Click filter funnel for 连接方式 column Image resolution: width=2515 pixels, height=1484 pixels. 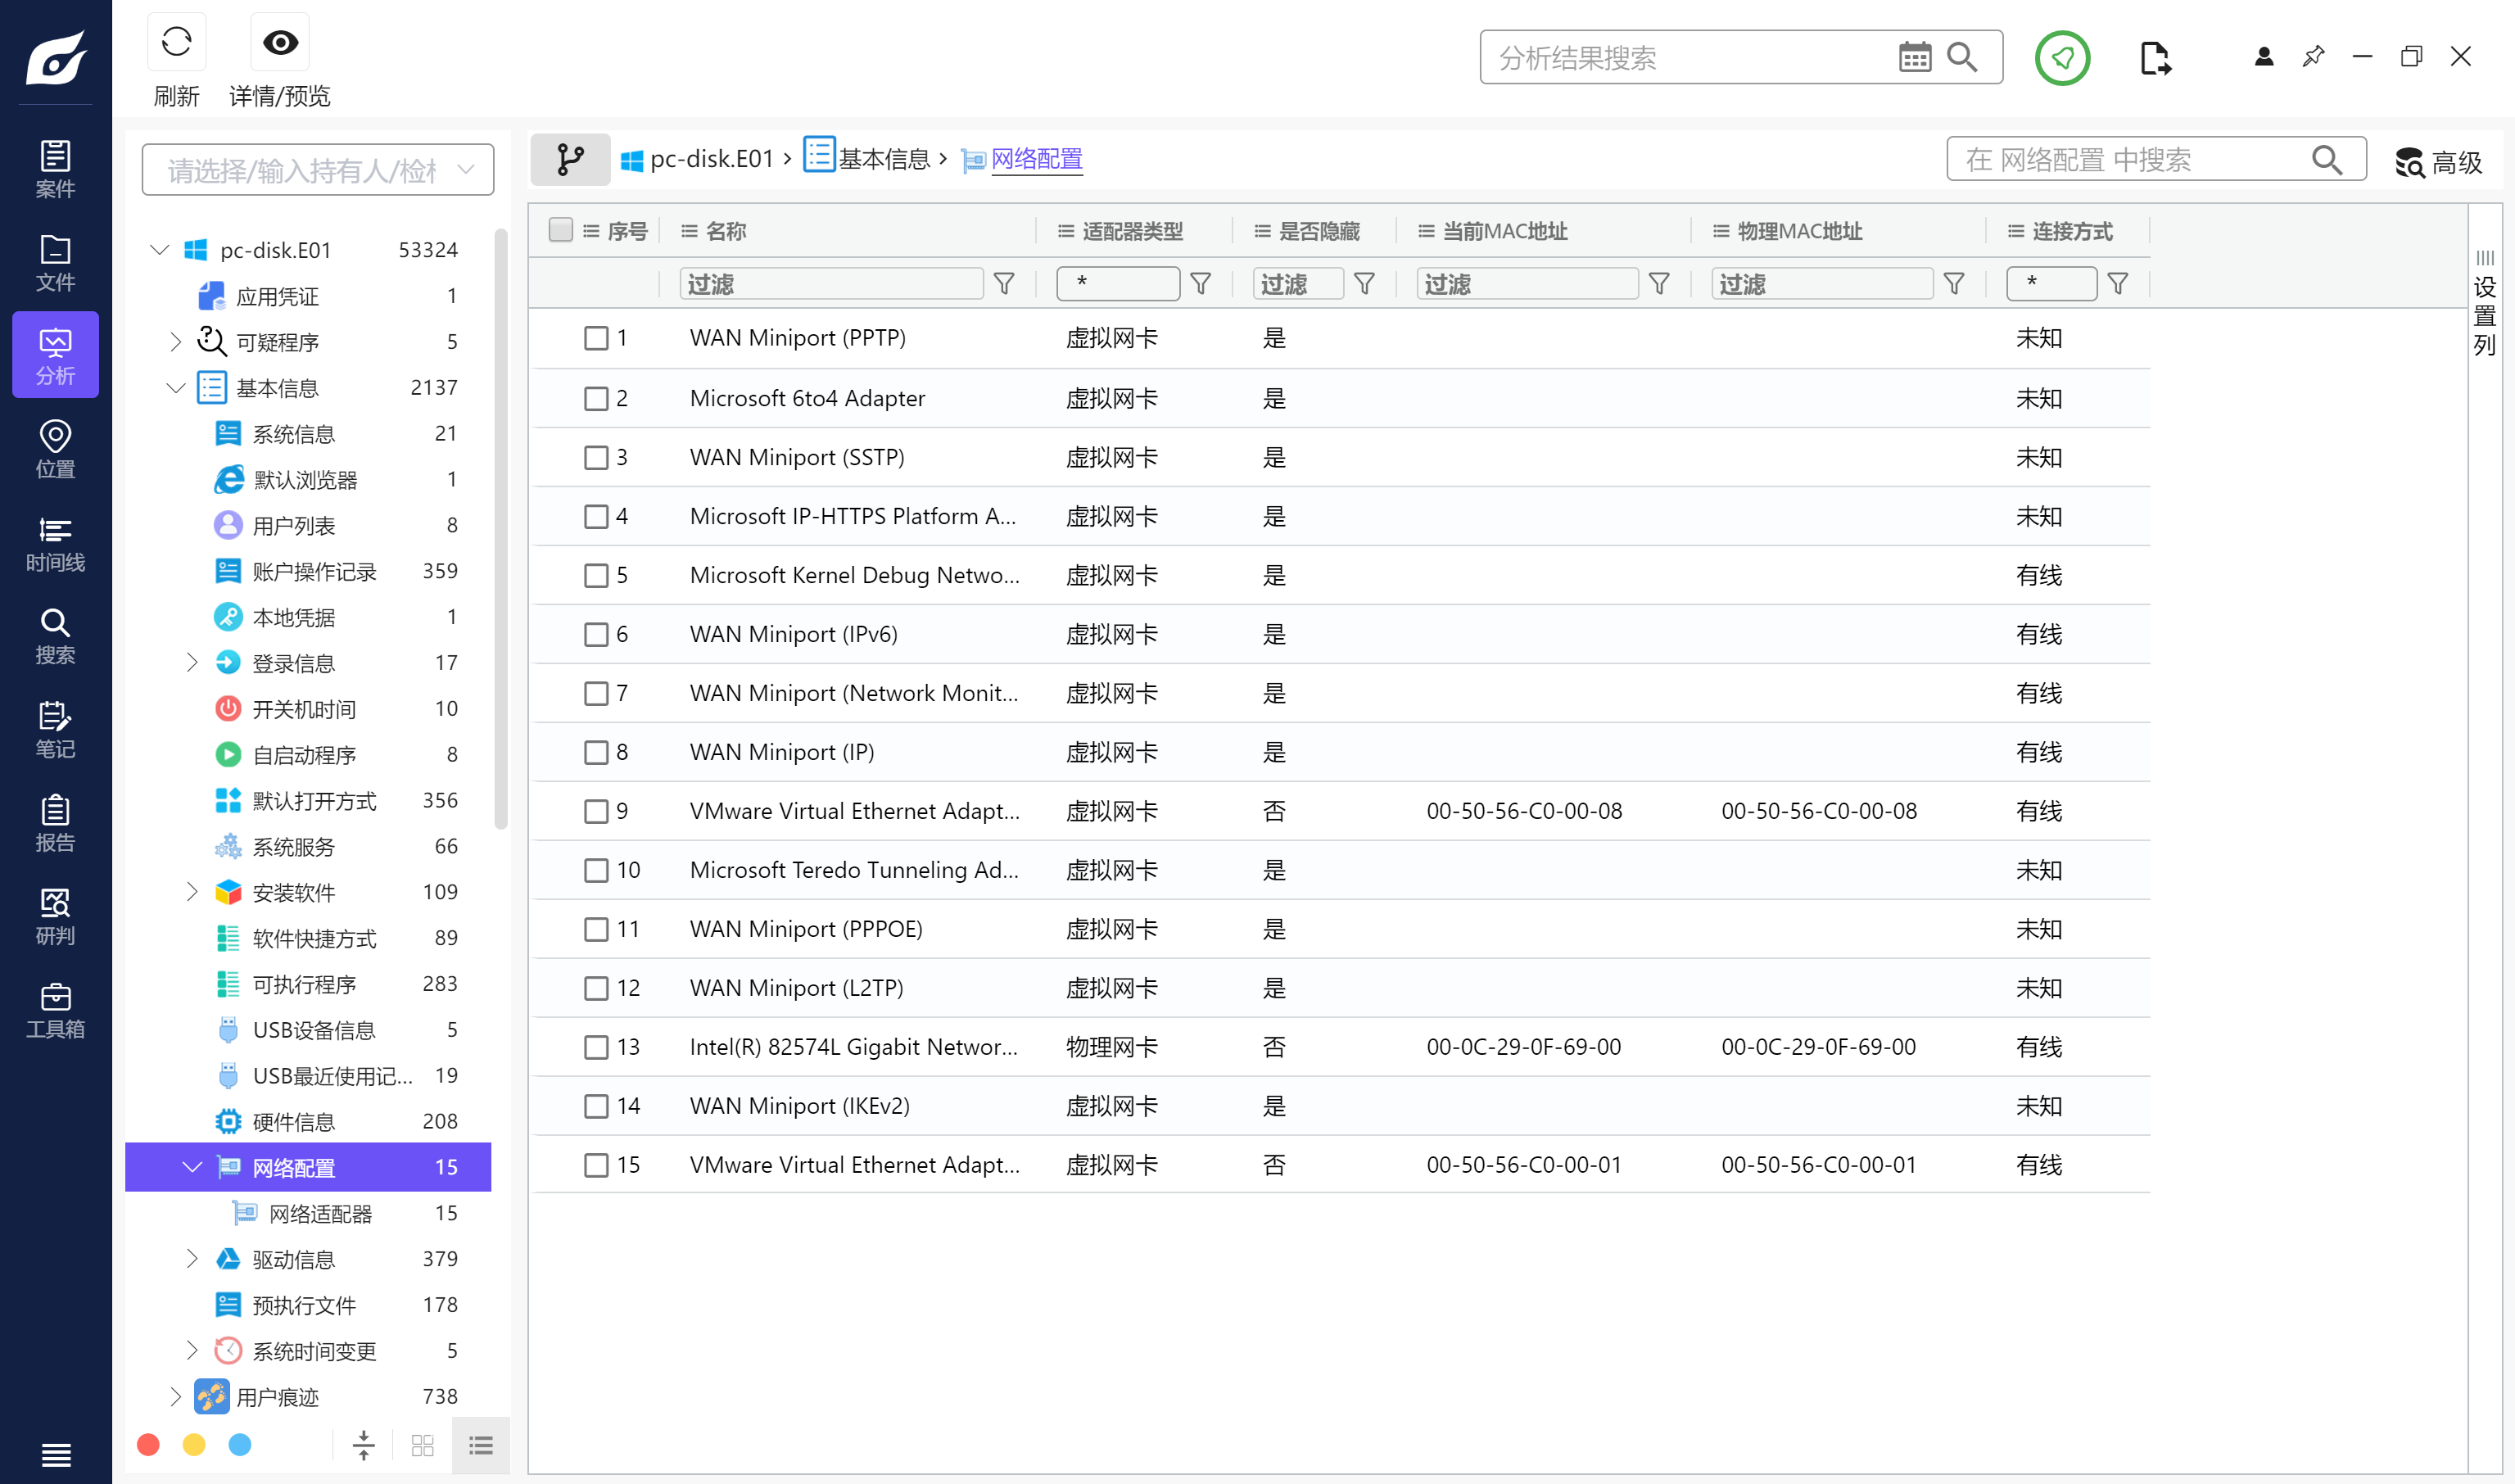coord(2117,284)
